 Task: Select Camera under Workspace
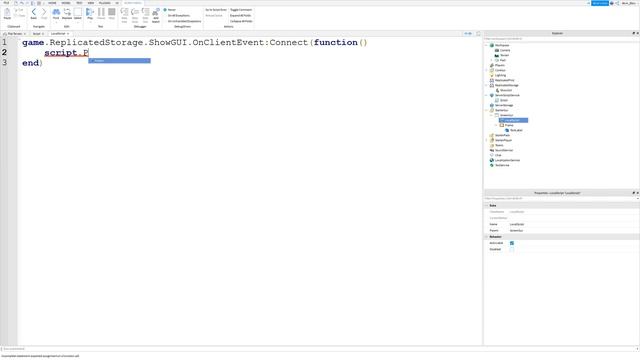pos(505,50)
